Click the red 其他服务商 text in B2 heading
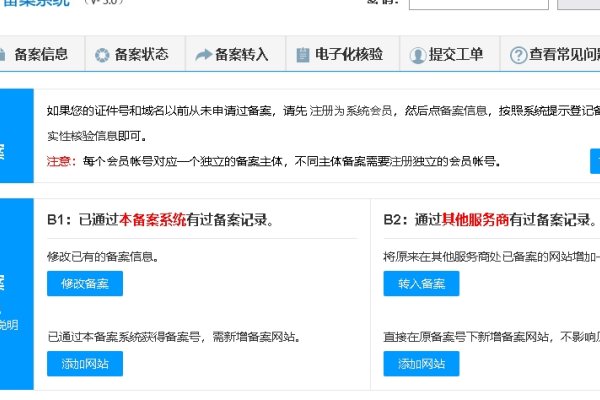 coord(475,220)
